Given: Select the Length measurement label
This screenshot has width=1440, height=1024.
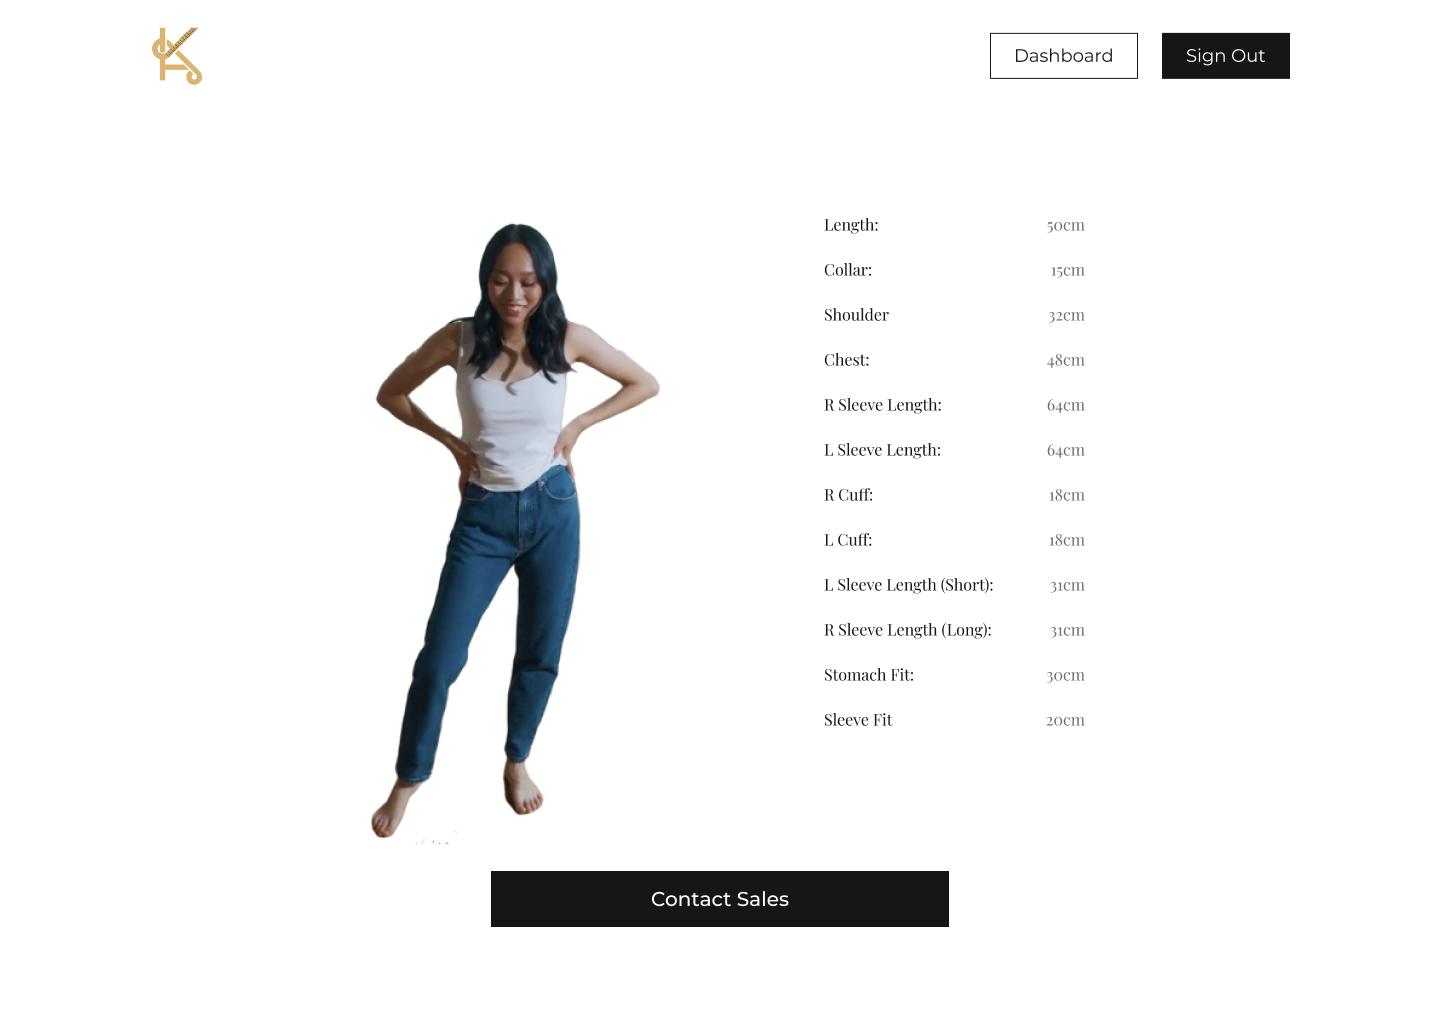Looking at the screenshot, I should [851, 225].
